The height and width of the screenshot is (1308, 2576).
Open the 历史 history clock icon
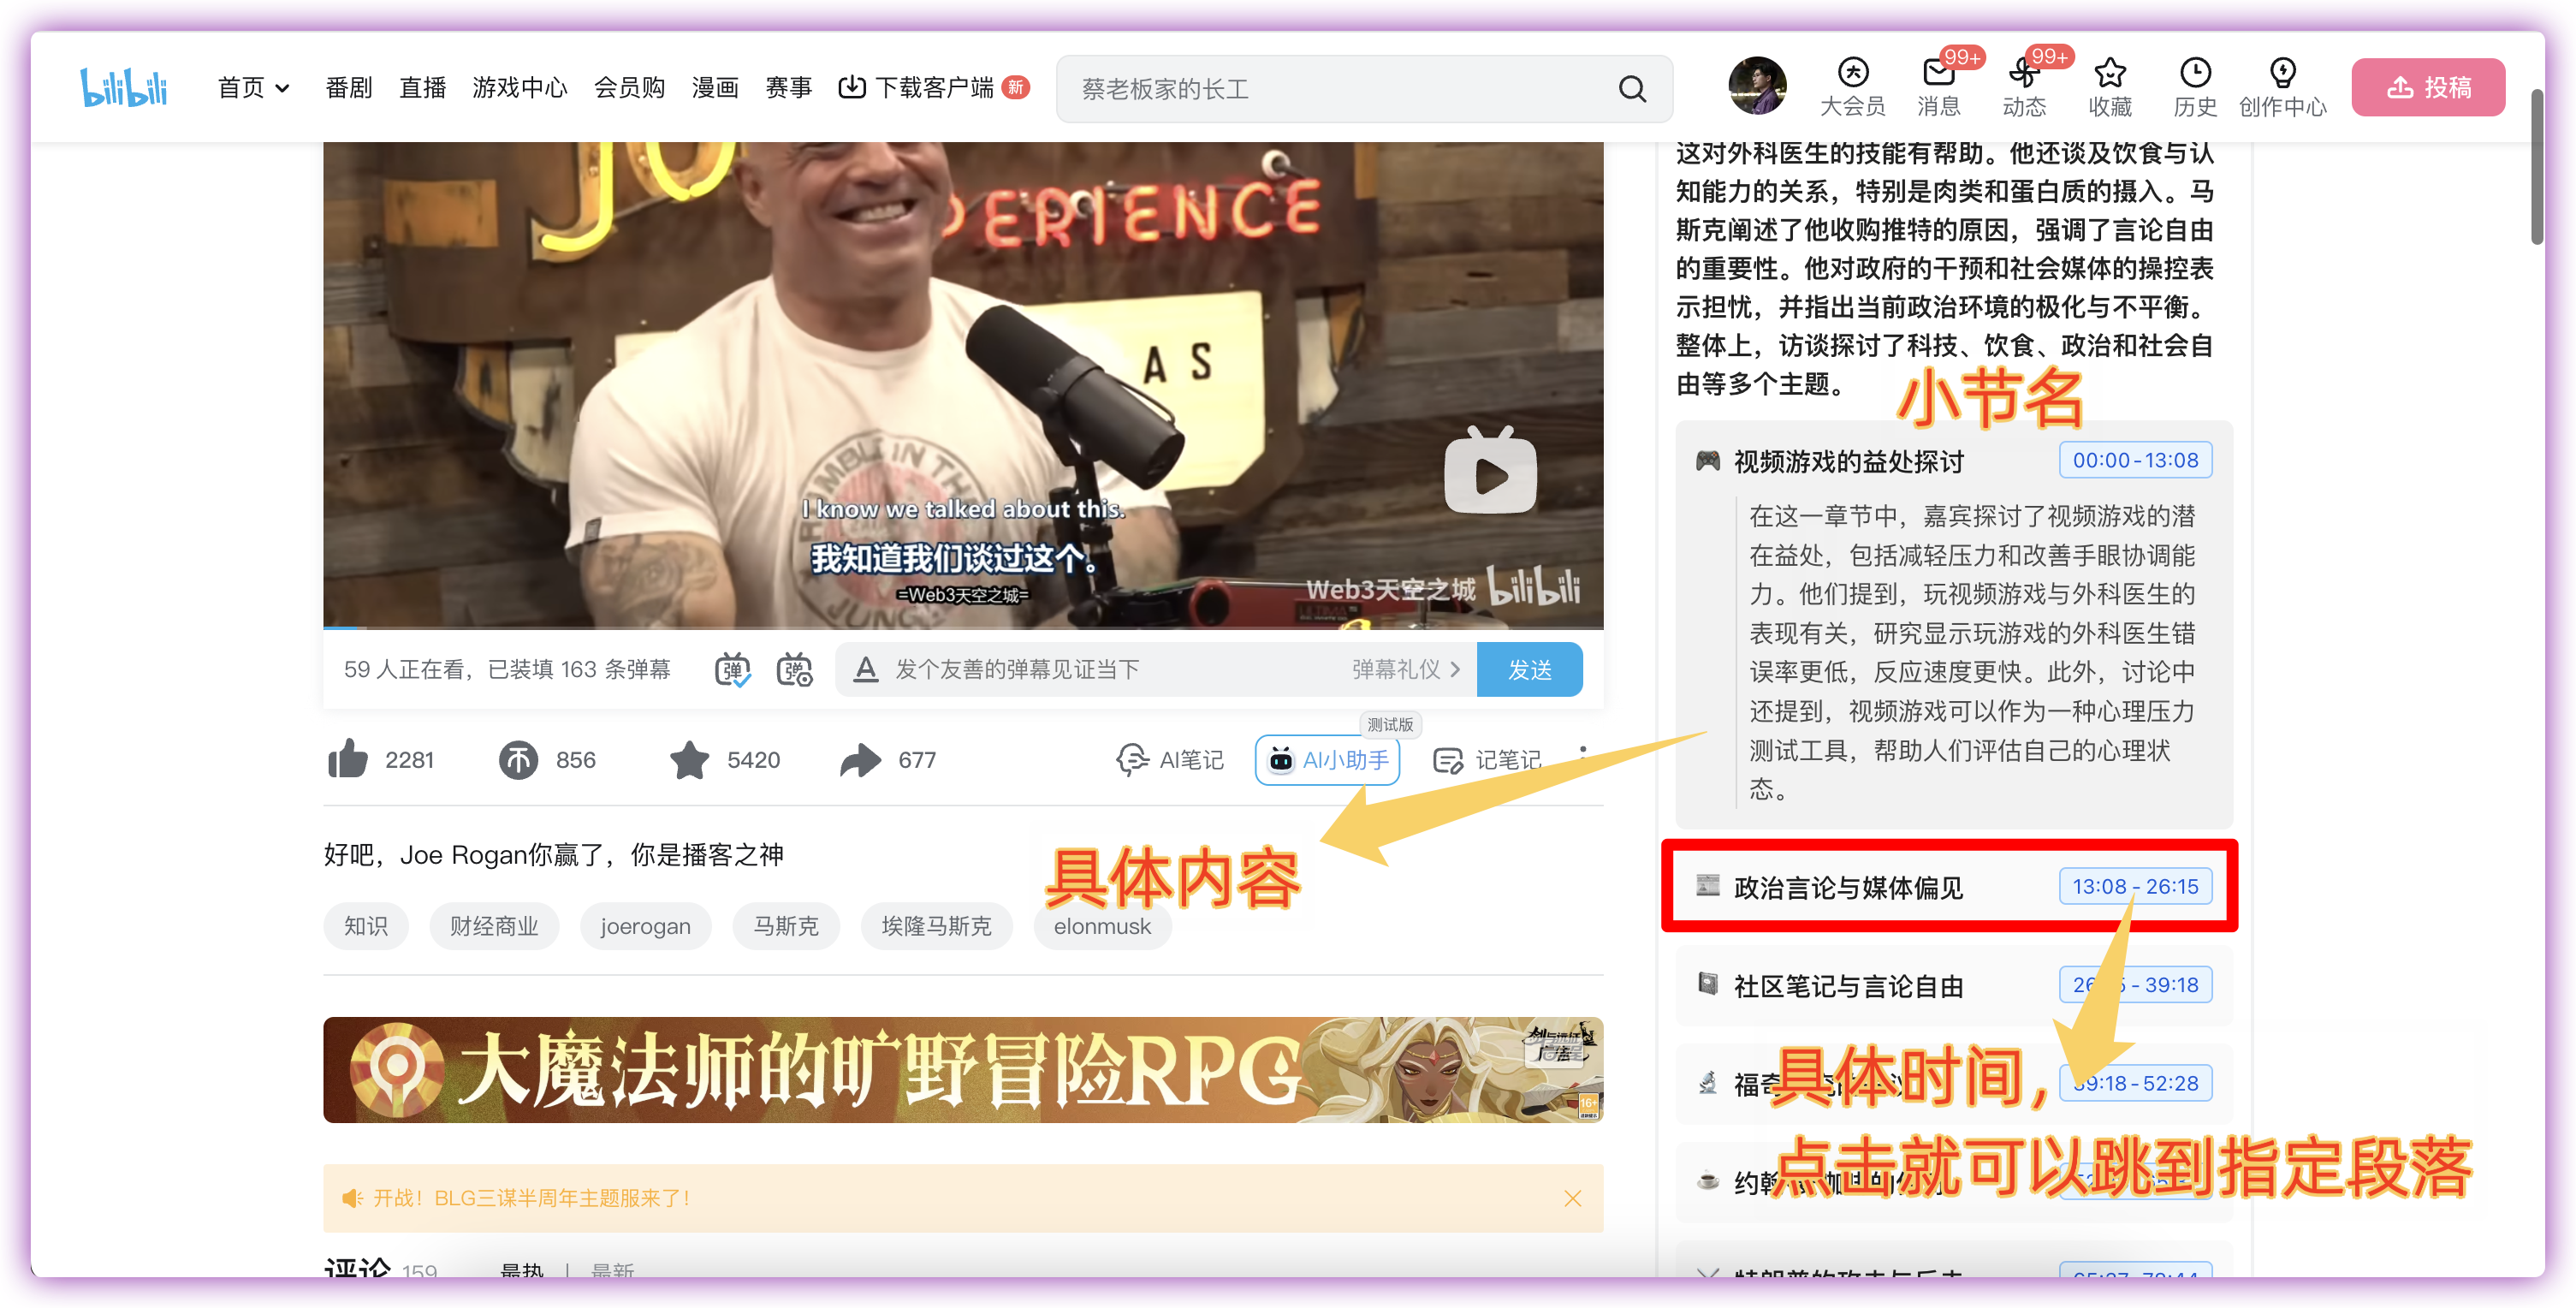click(x=2195, y=87)
